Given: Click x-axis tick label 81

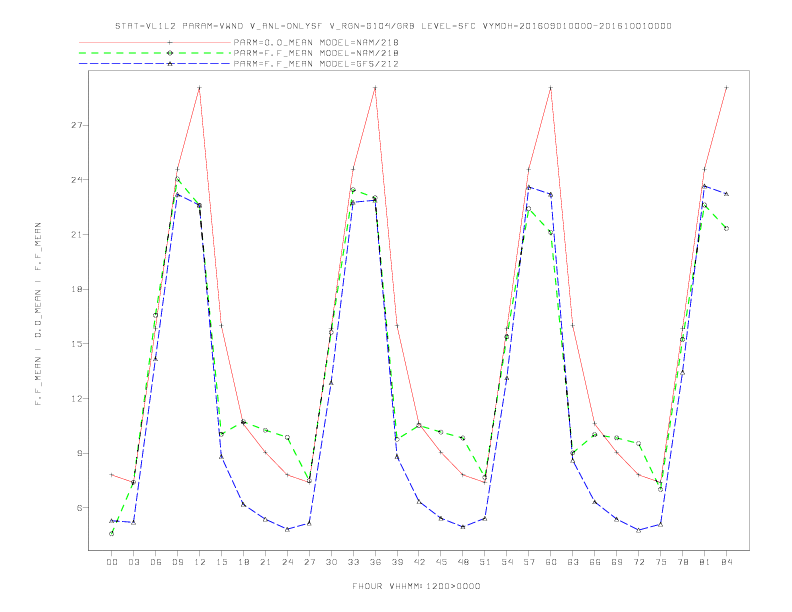Looking at the screenshot, I should tap(705, 562).
